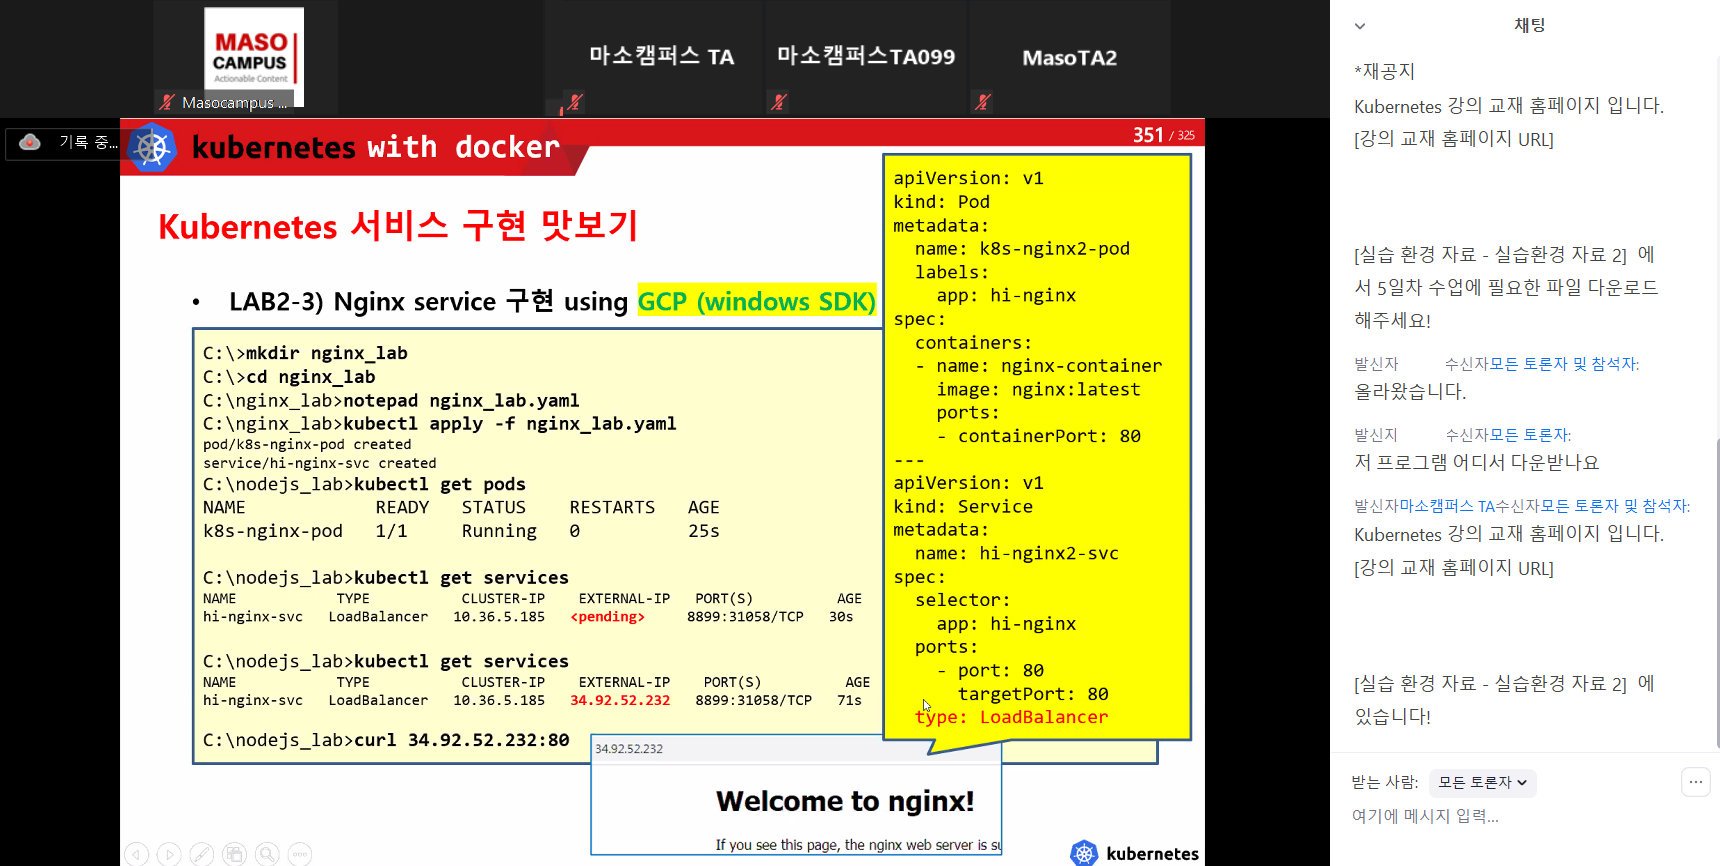Image resolution: width=1720 pixels, height=866 pixels.
Task: Select the MasoTA2 participant tile
Action: (x=1069, y=58)
